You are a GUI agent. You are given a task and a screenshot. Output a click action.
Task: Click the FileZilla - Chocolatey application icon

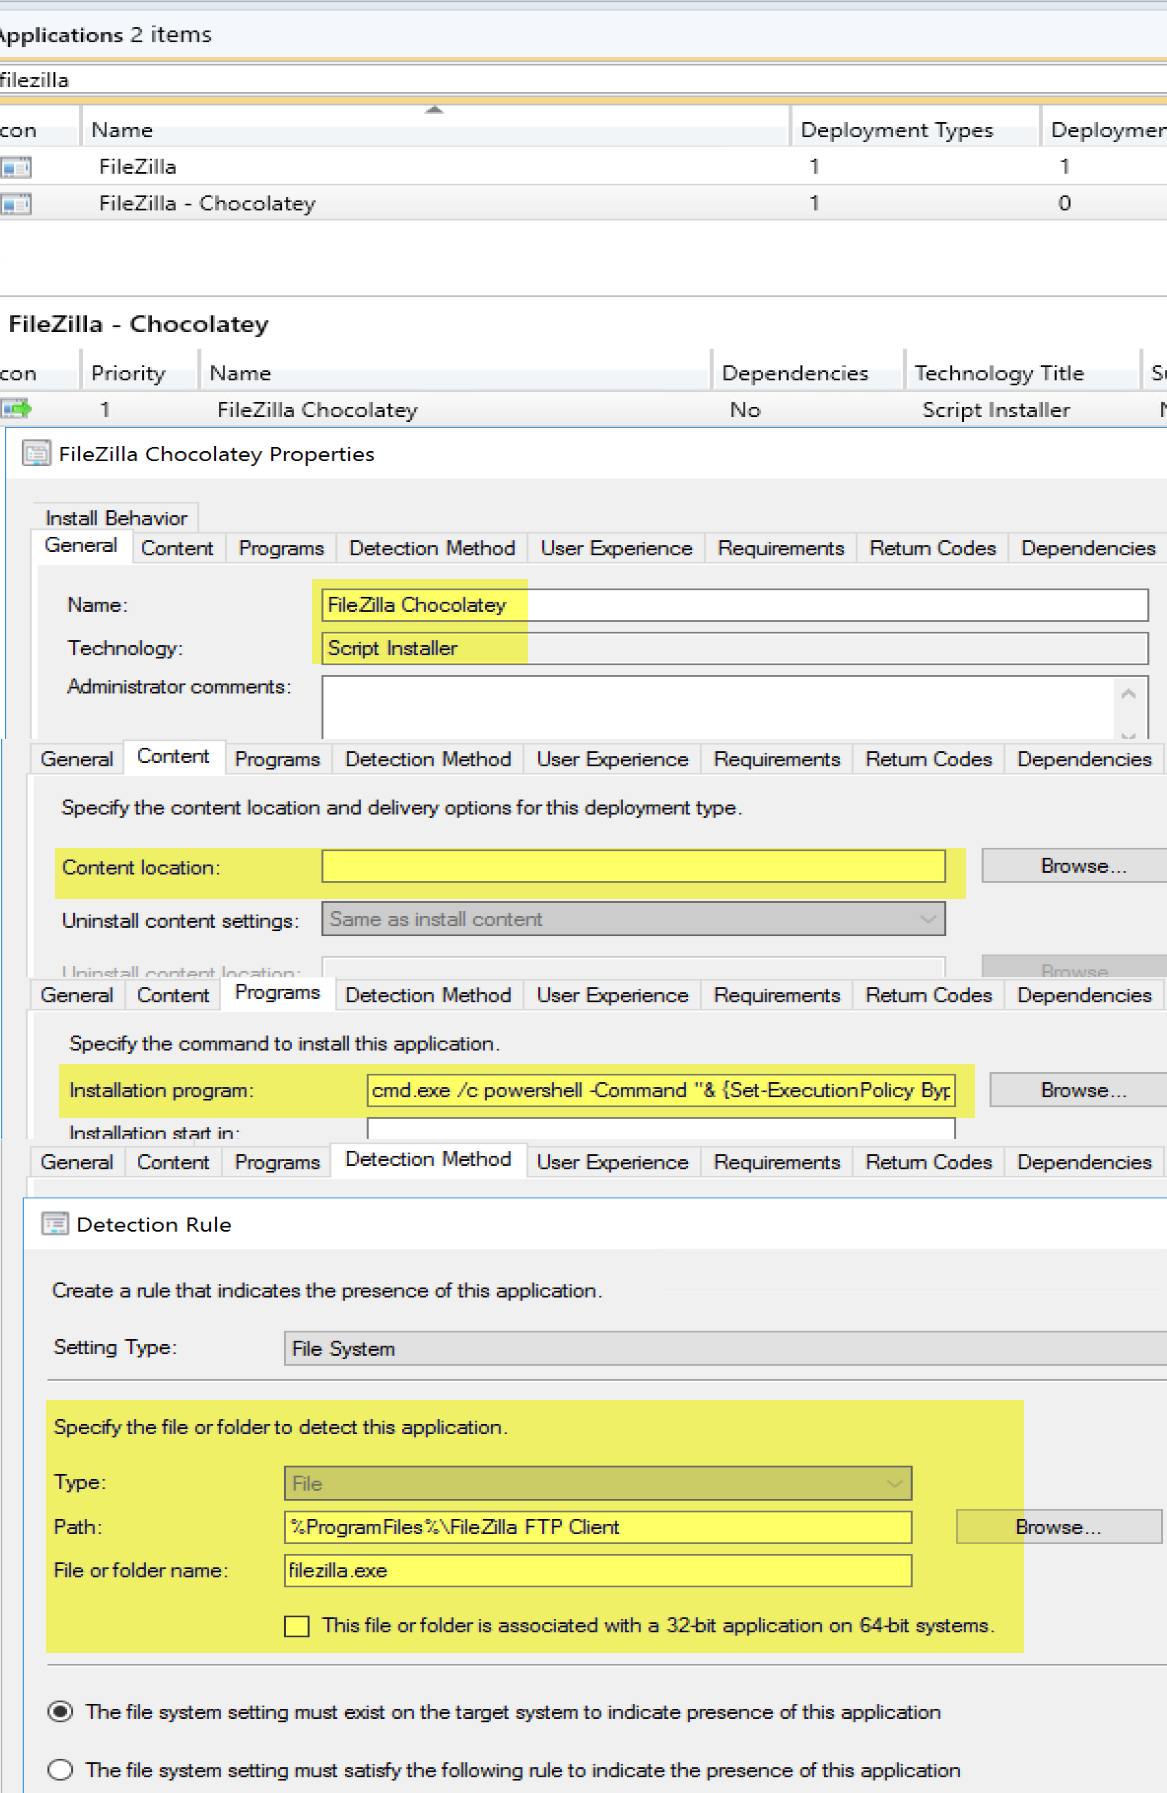pyautogui.click(x=16, y=204)
